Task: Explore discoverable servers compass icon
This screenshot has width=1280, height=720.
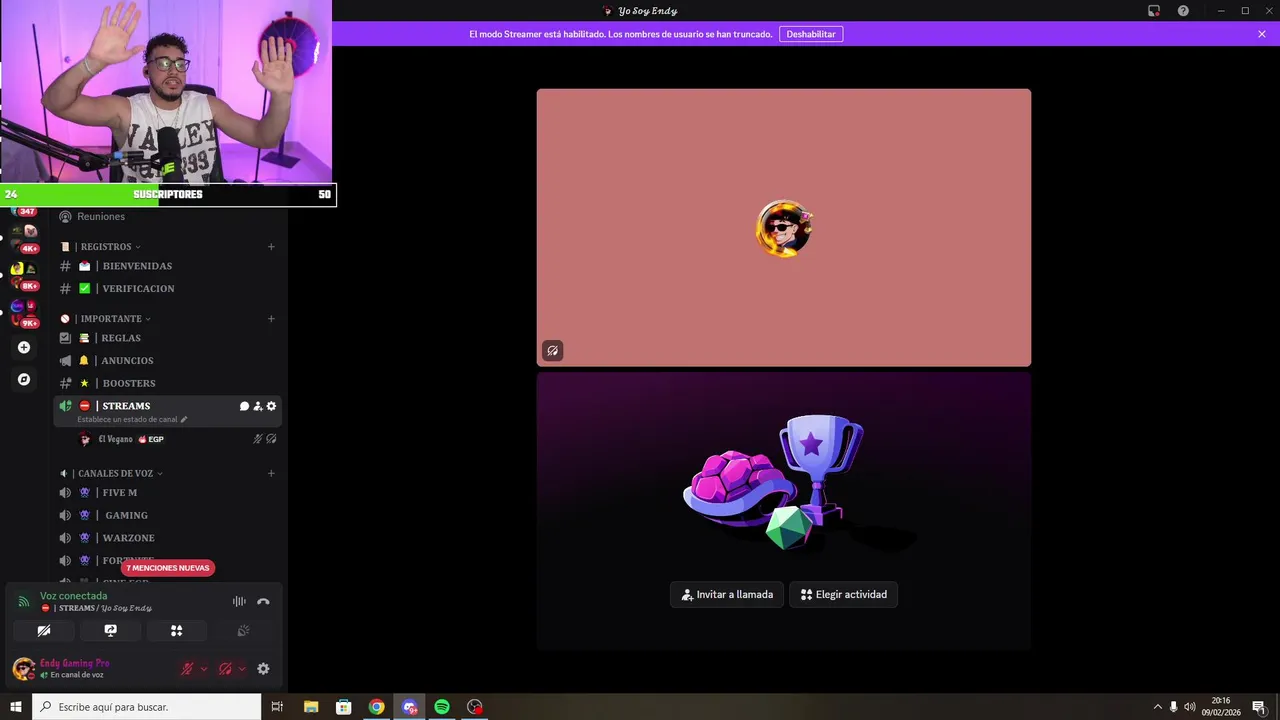Action: [x=24, y=380]
